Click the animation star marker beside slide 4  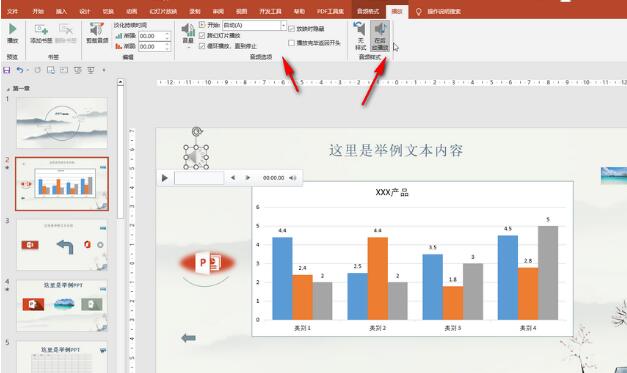click(x=7, y=289)
